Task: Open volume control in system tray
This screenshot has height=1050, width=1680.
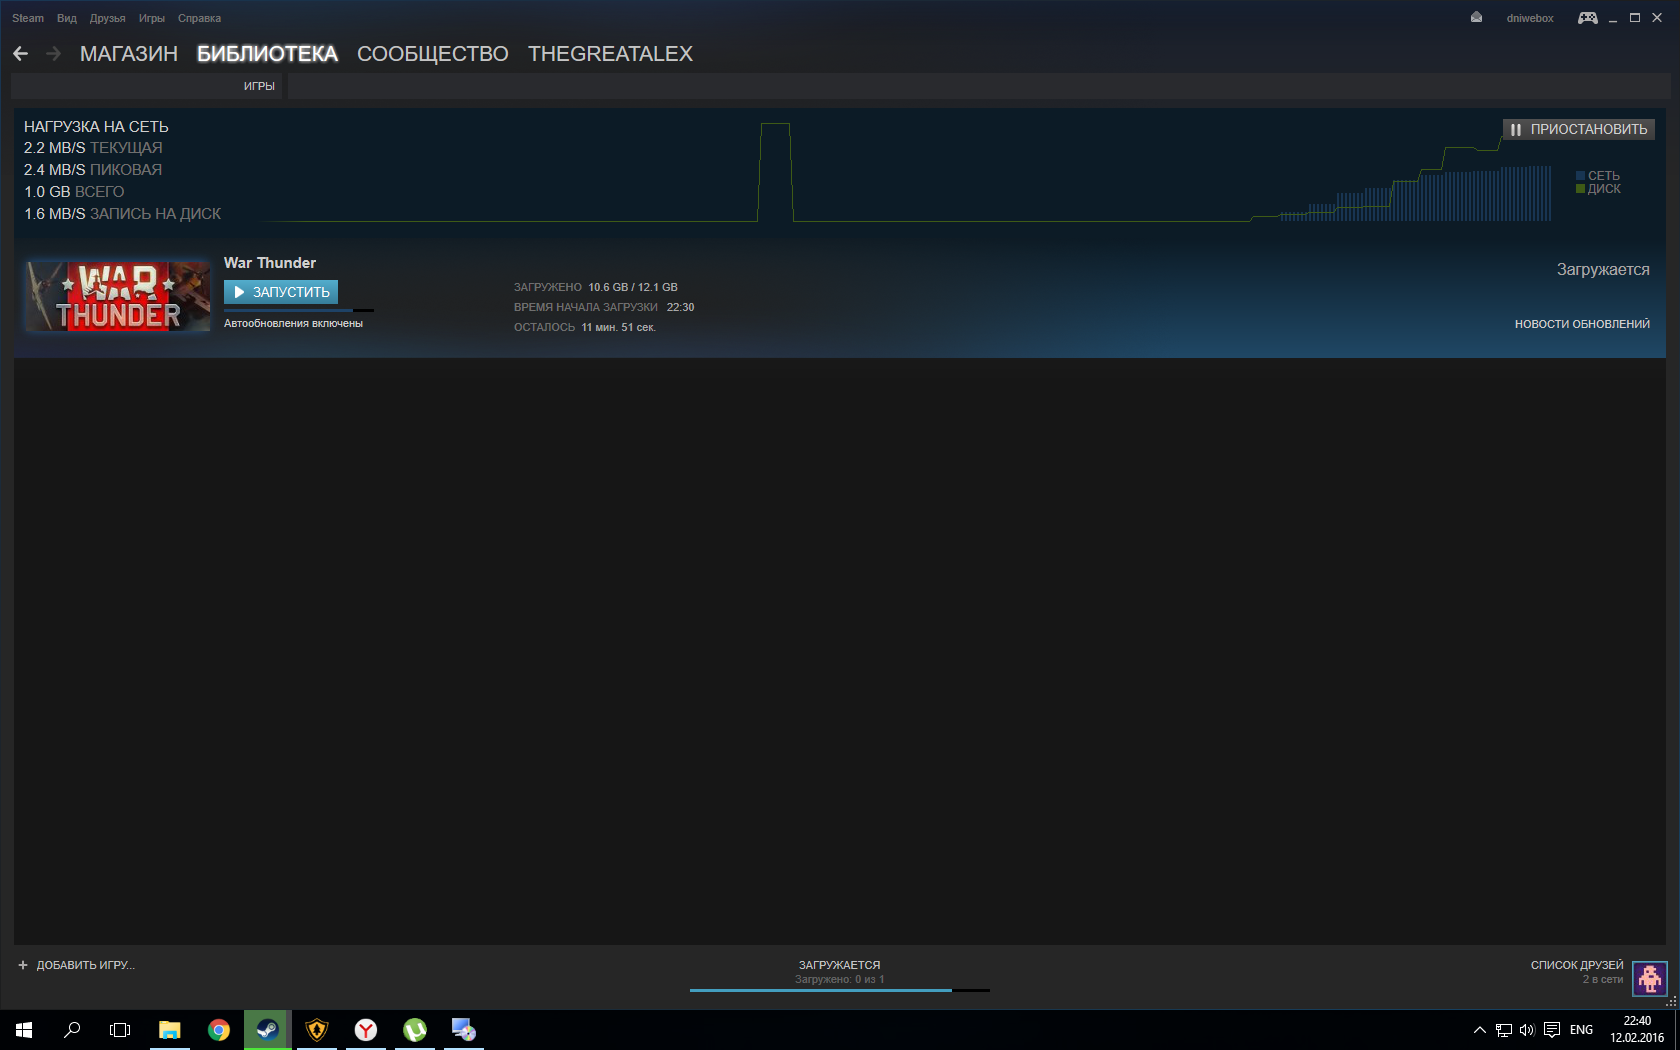Action: click(x=1527, y=1030)
